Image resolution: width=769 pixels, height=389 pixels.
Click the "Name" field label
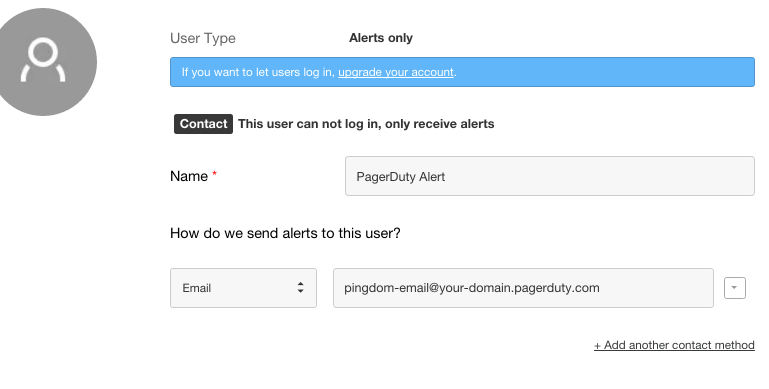click(189, 176)
